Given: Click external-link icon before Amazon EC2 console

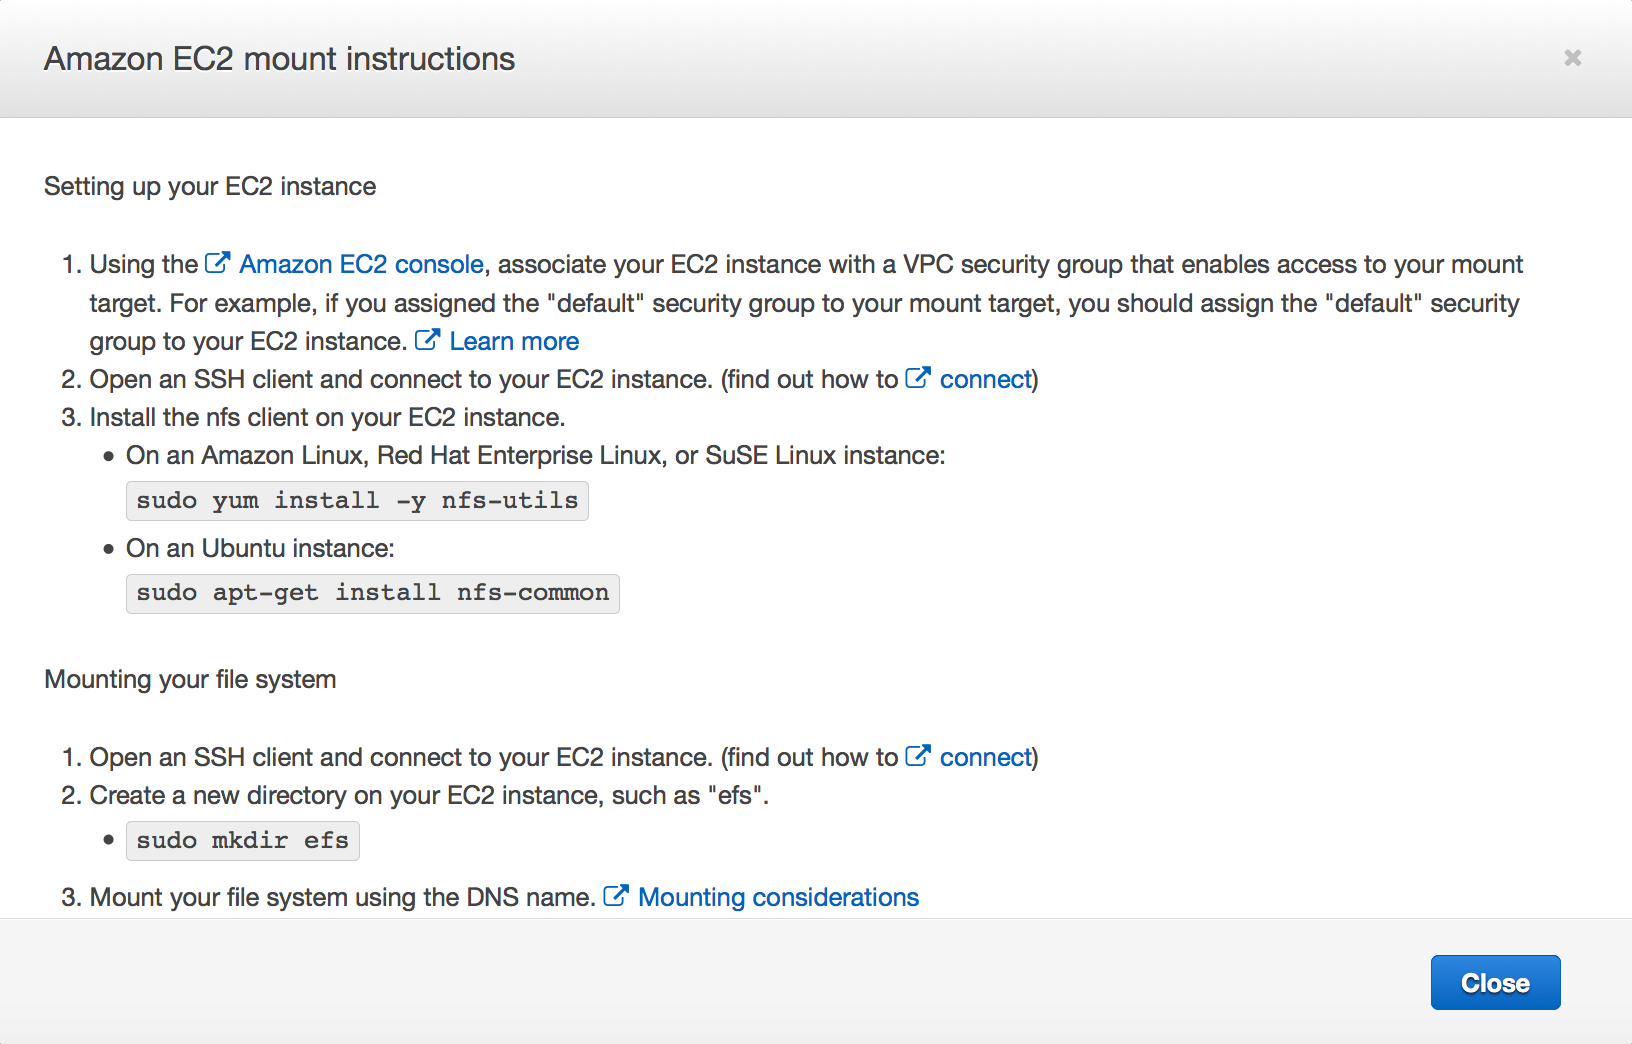Looking at the screenshot, I should click(217, 264).
